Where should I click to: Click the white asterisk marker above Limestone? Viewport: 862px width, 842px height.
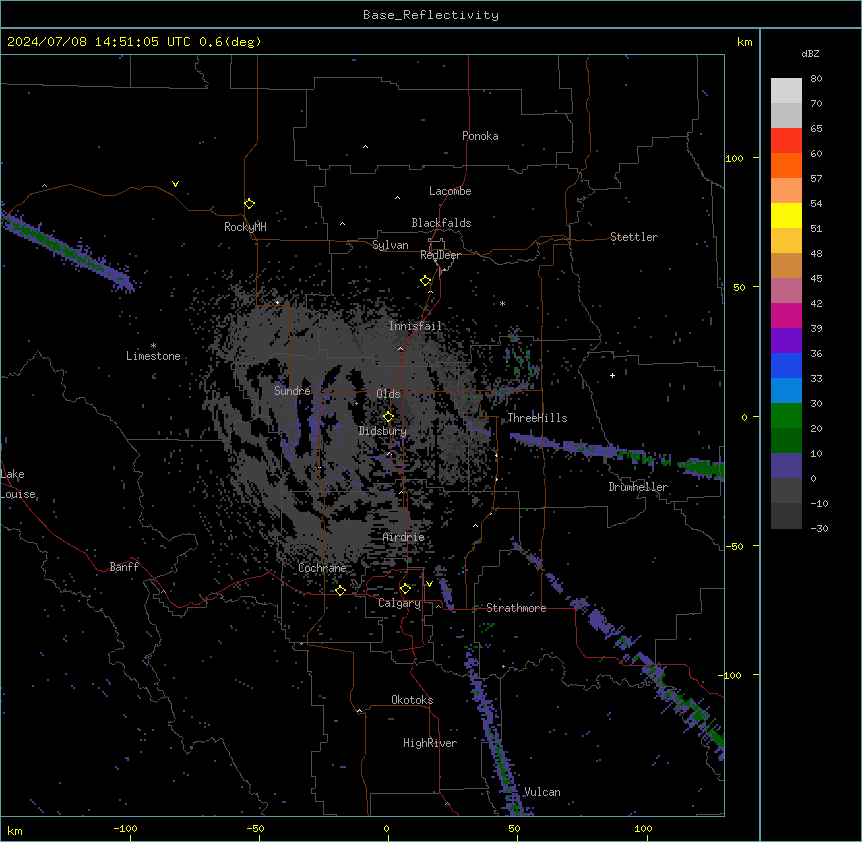tap(153, 346)
